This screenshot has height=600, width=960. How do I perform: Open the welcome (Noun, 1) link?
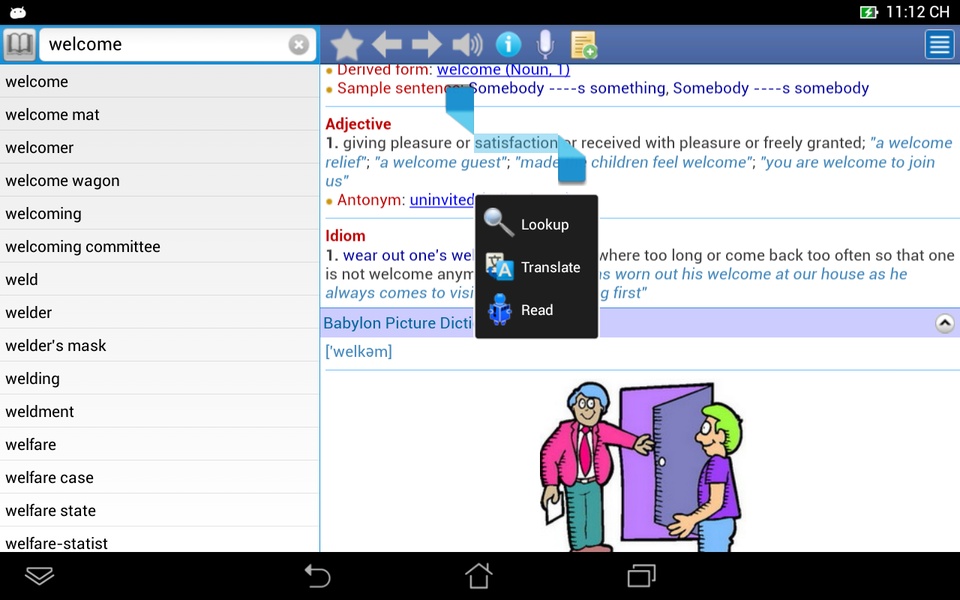(503, 70)
